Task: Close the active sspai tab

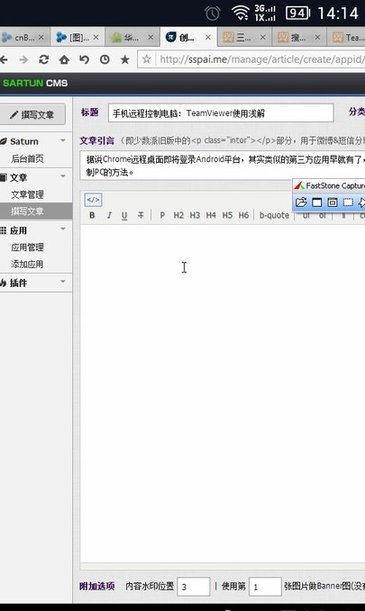Action: click(x=208, y=37)
